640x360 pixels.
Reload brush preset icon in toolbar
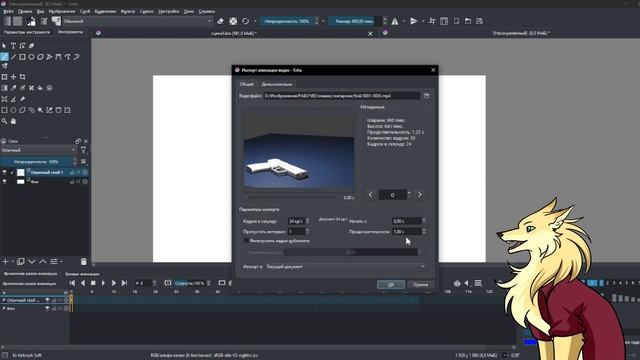coord(245,21)
